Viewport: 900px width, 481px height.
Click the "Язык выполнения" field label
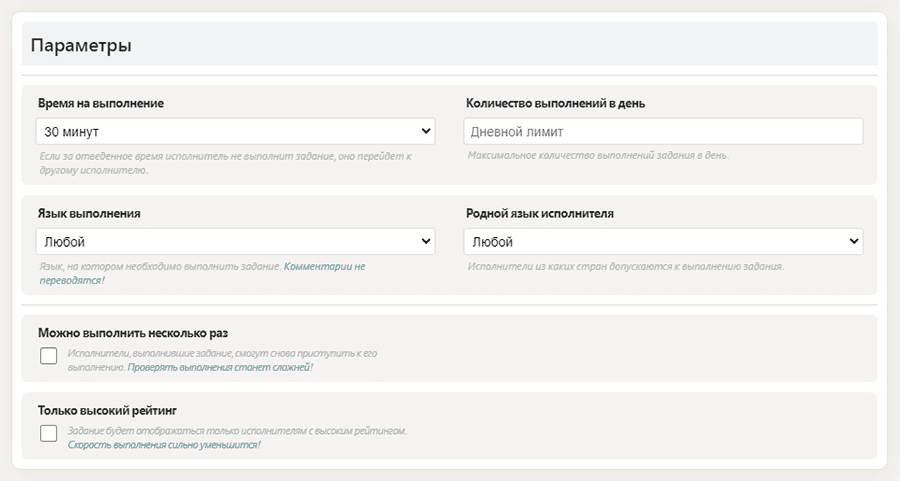[x=89, y=213]
